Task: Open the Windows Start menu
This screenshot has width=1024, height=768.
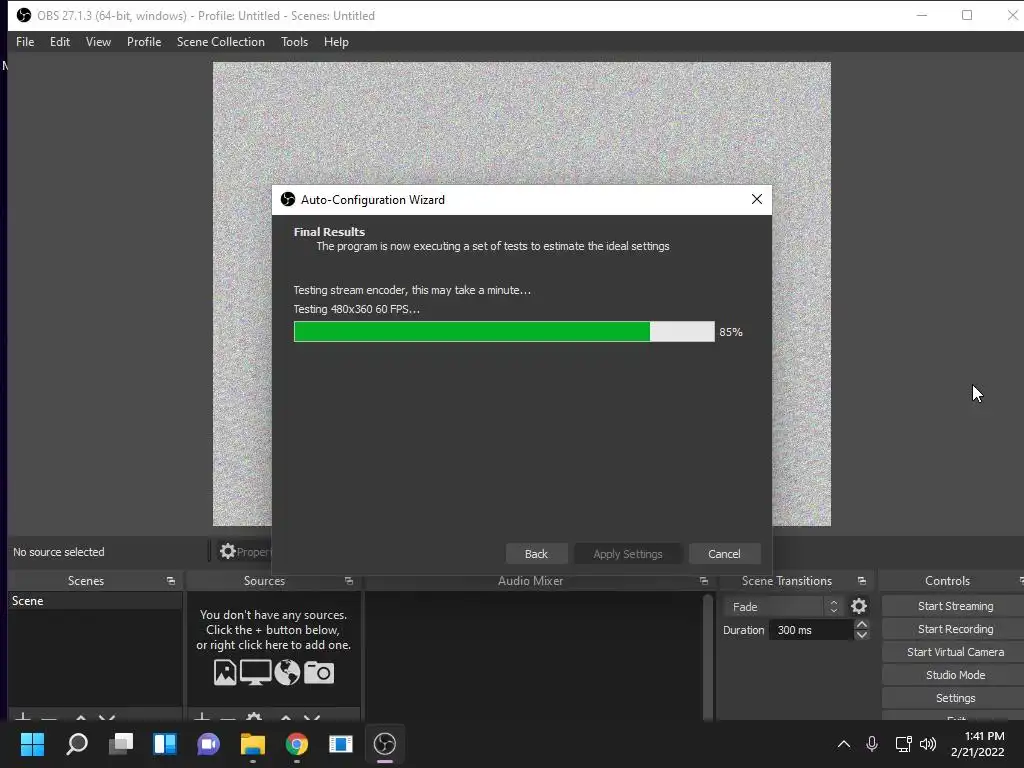Action: click(32, 744)
